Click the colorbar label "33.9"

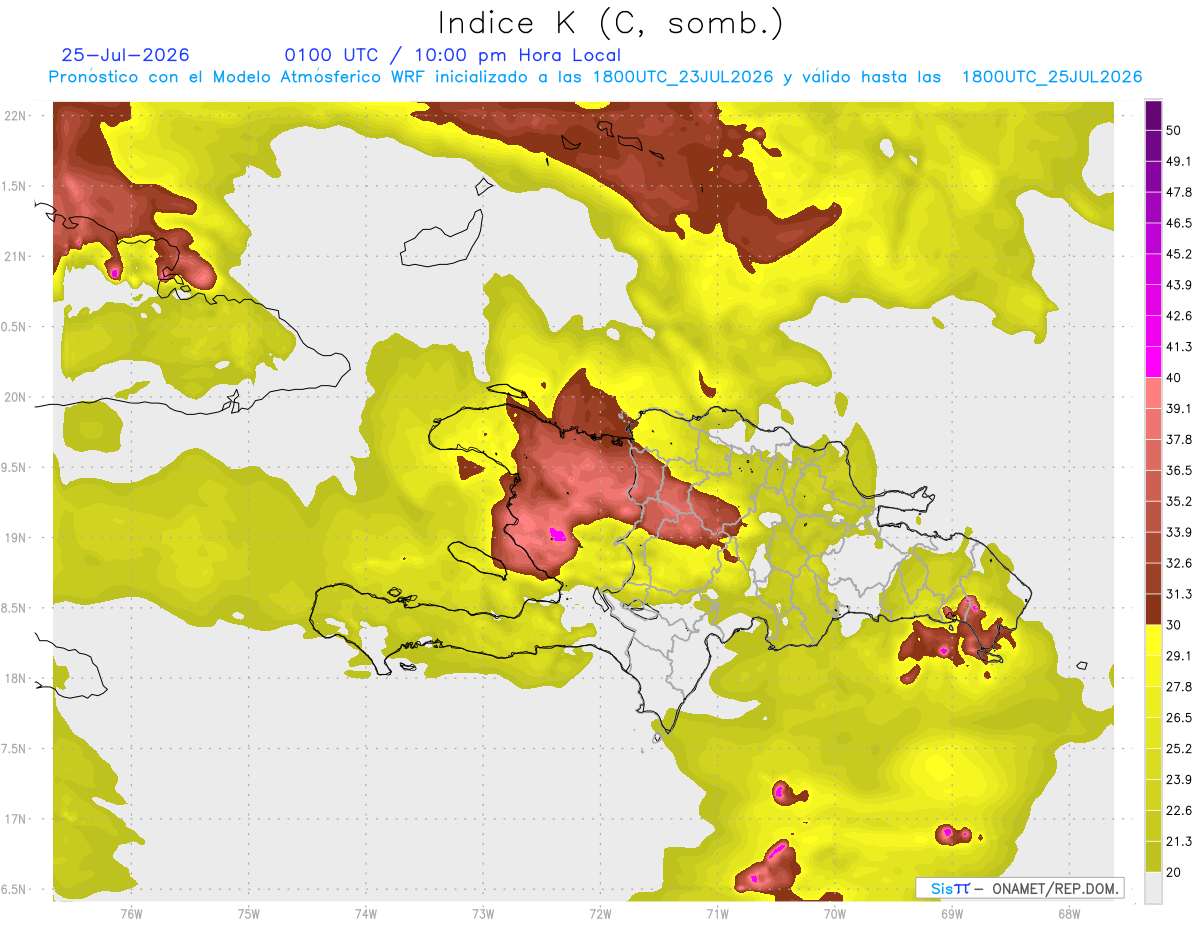point(1178,532)
